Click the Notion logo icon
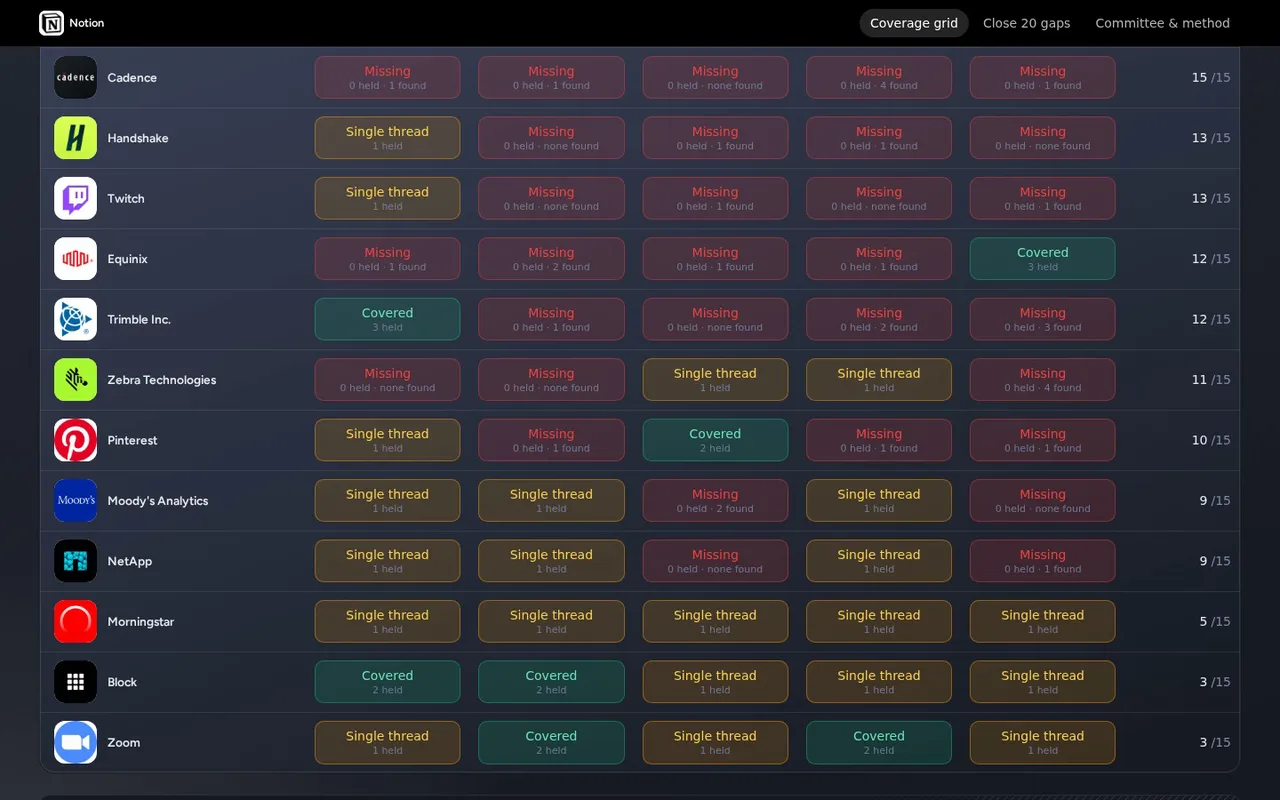The image size is (1280, 800). pyautogui.click(x=51, y=23)
